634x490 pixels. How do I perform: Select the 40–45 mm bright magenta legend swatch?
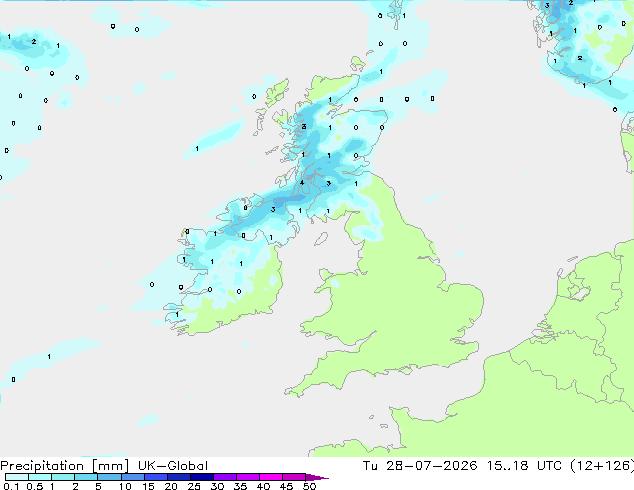[x=271, y=477]
